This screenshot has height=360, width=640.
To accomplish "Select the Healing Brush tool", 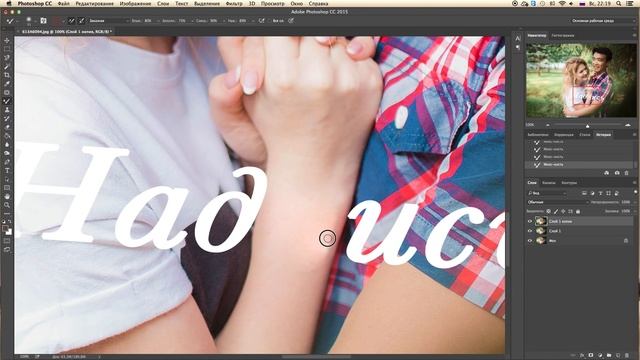I will coord(7,92).
